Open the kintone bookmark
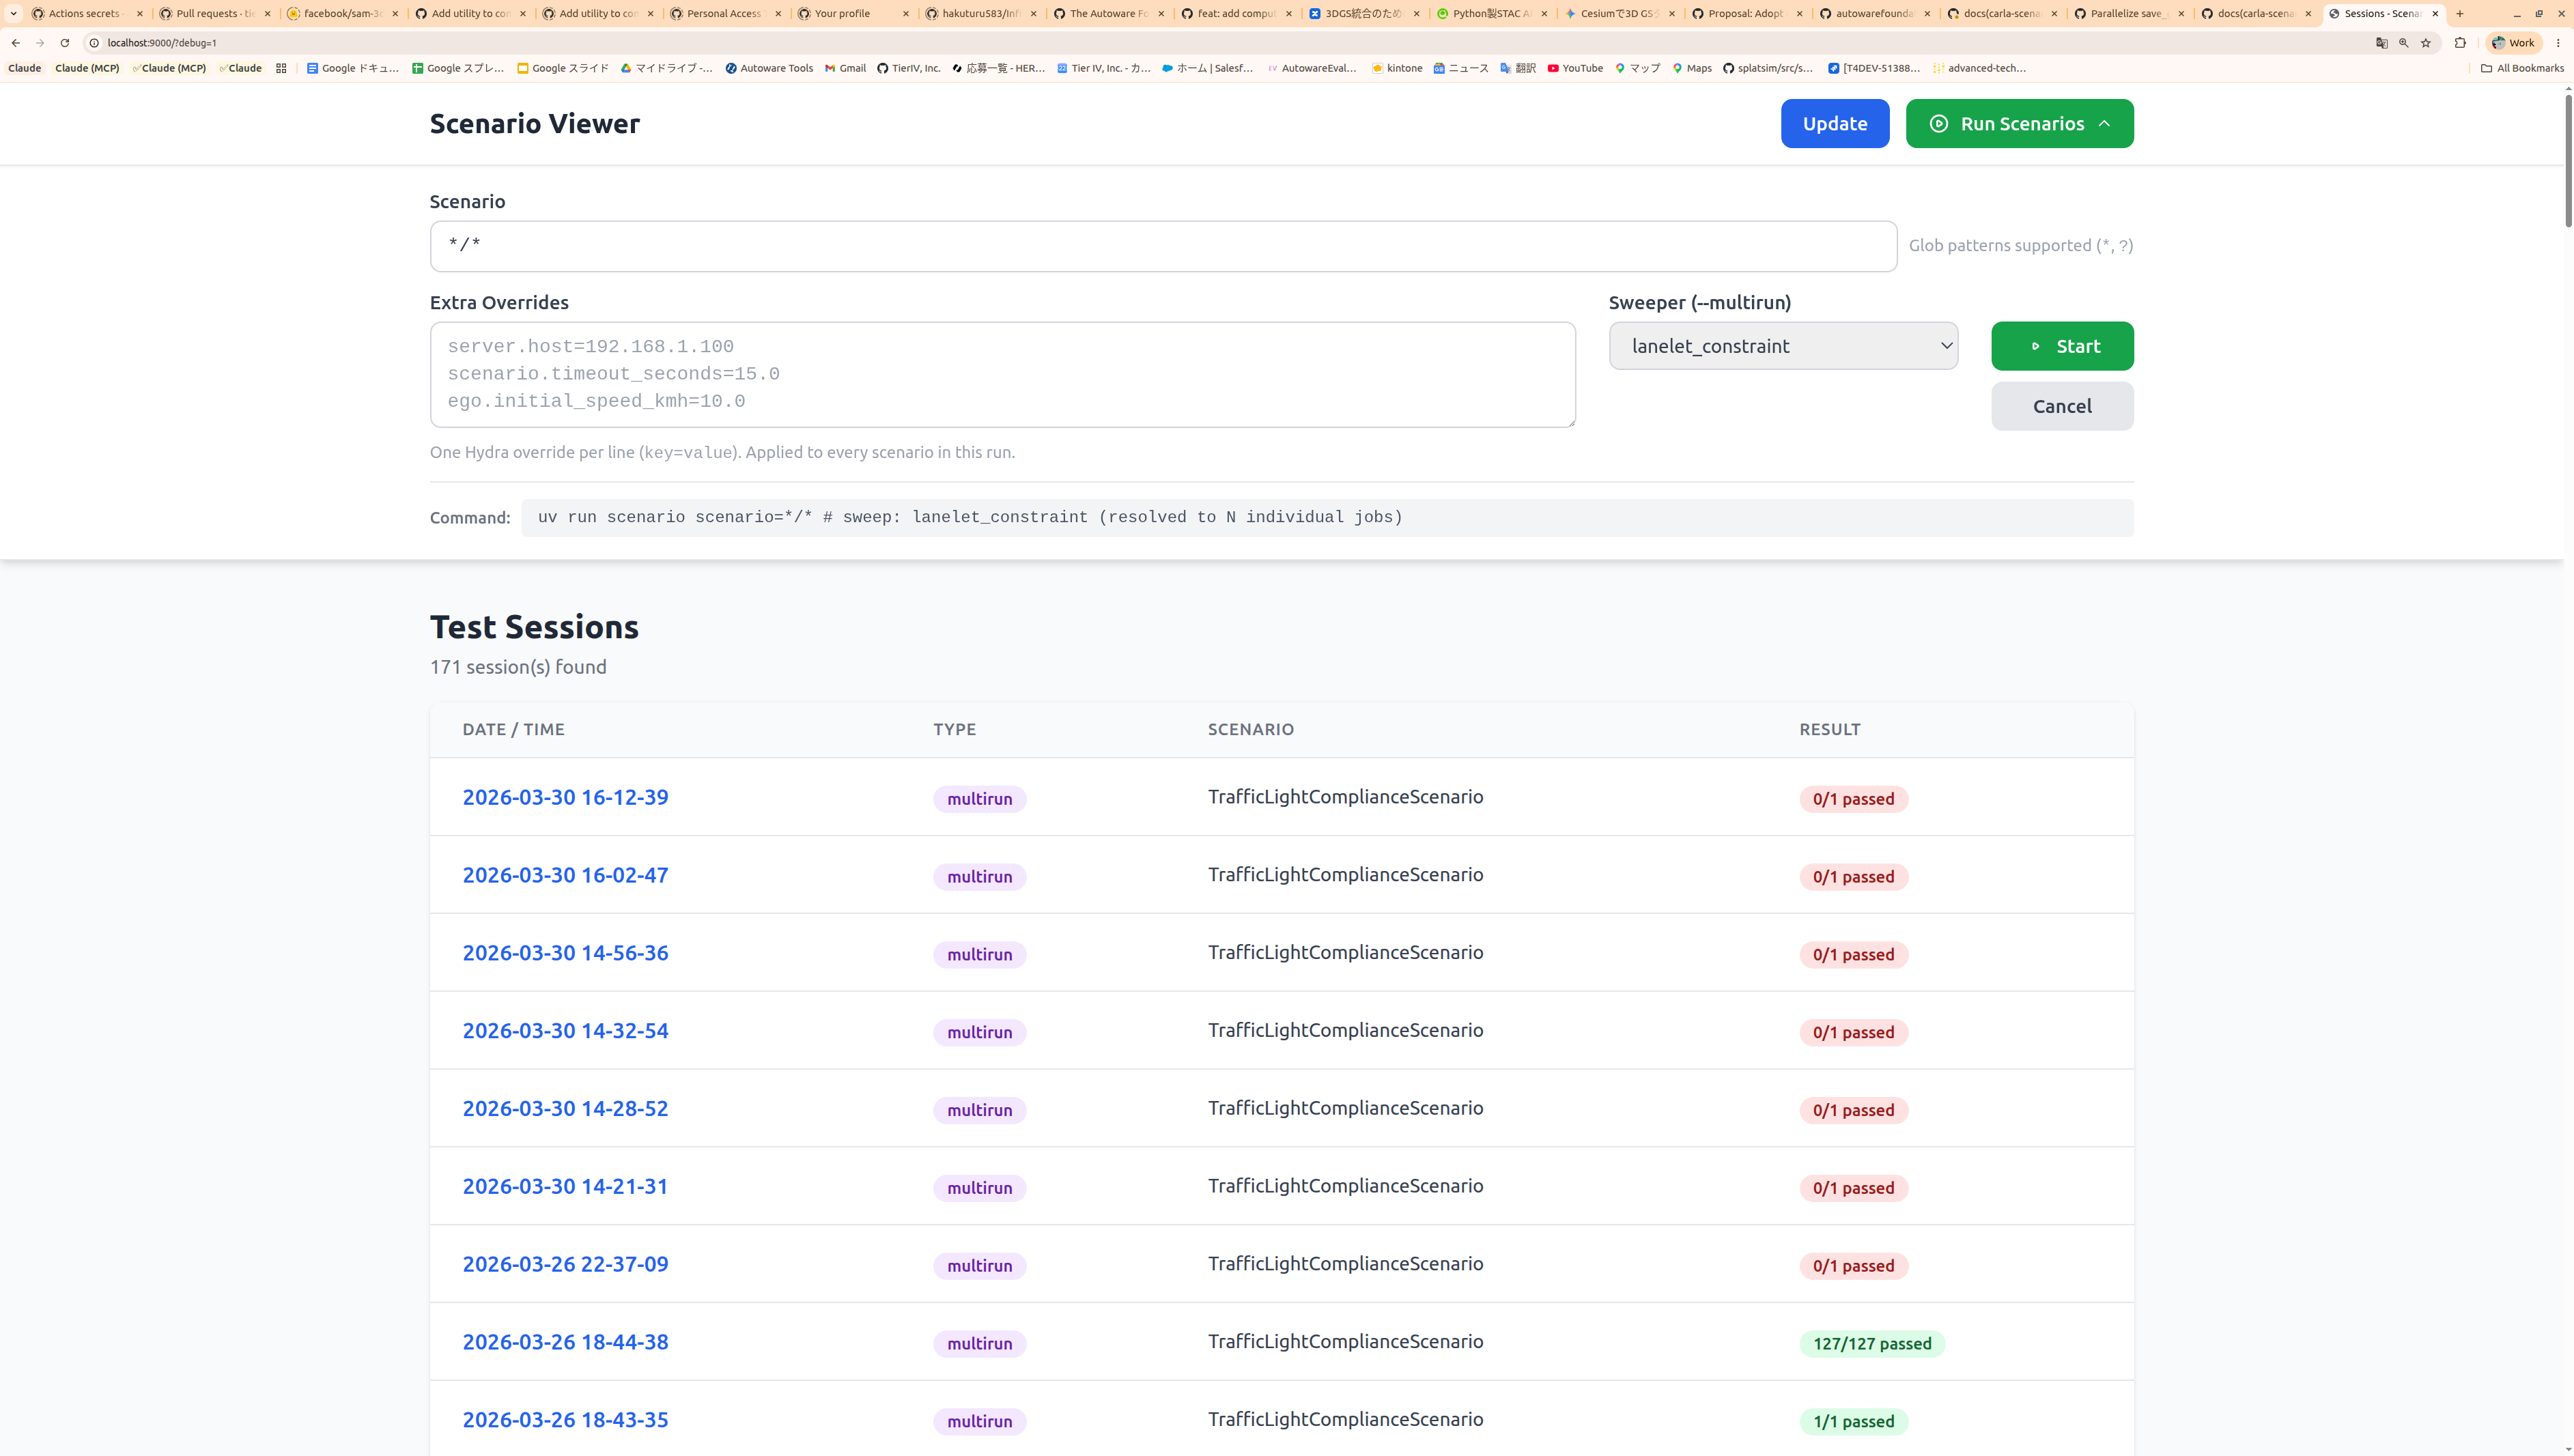 (x=1397, y=68)
